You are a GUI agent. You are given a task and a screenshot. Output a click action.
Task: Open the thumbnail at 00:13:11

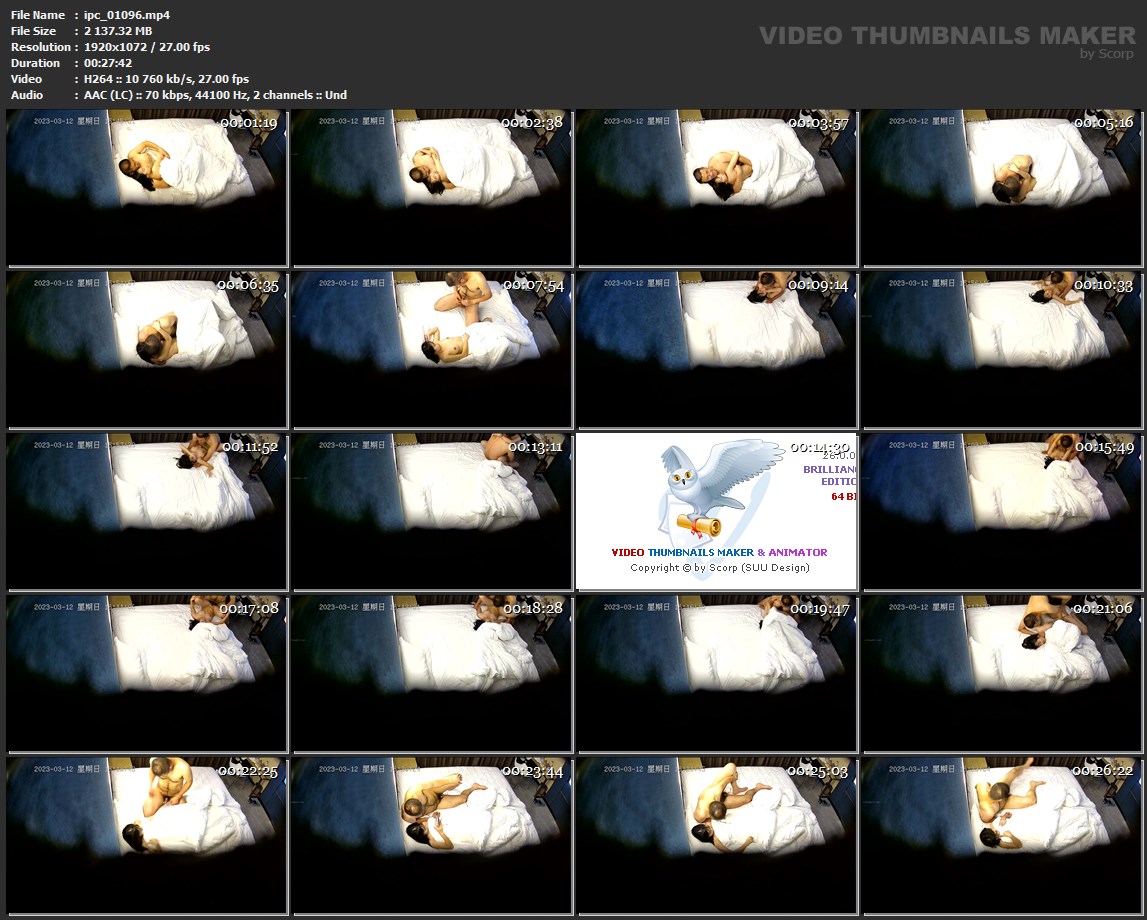(432, 511)
